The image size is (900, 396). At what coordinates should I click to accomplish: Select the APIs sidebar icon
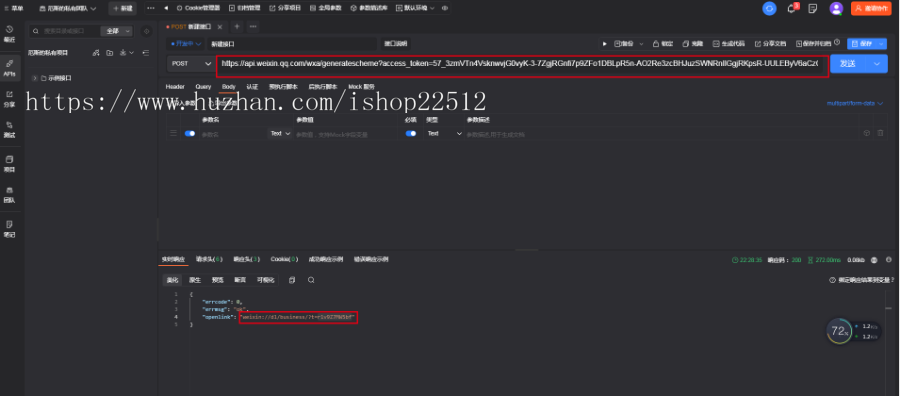pyautogui.click(x=9, y=68)
